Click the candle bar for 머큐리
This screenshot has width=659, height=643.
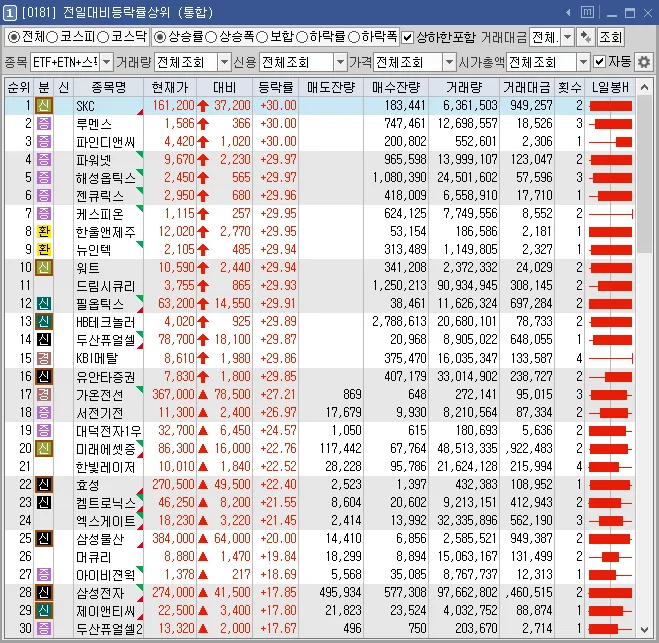click(x=611, y=557)
